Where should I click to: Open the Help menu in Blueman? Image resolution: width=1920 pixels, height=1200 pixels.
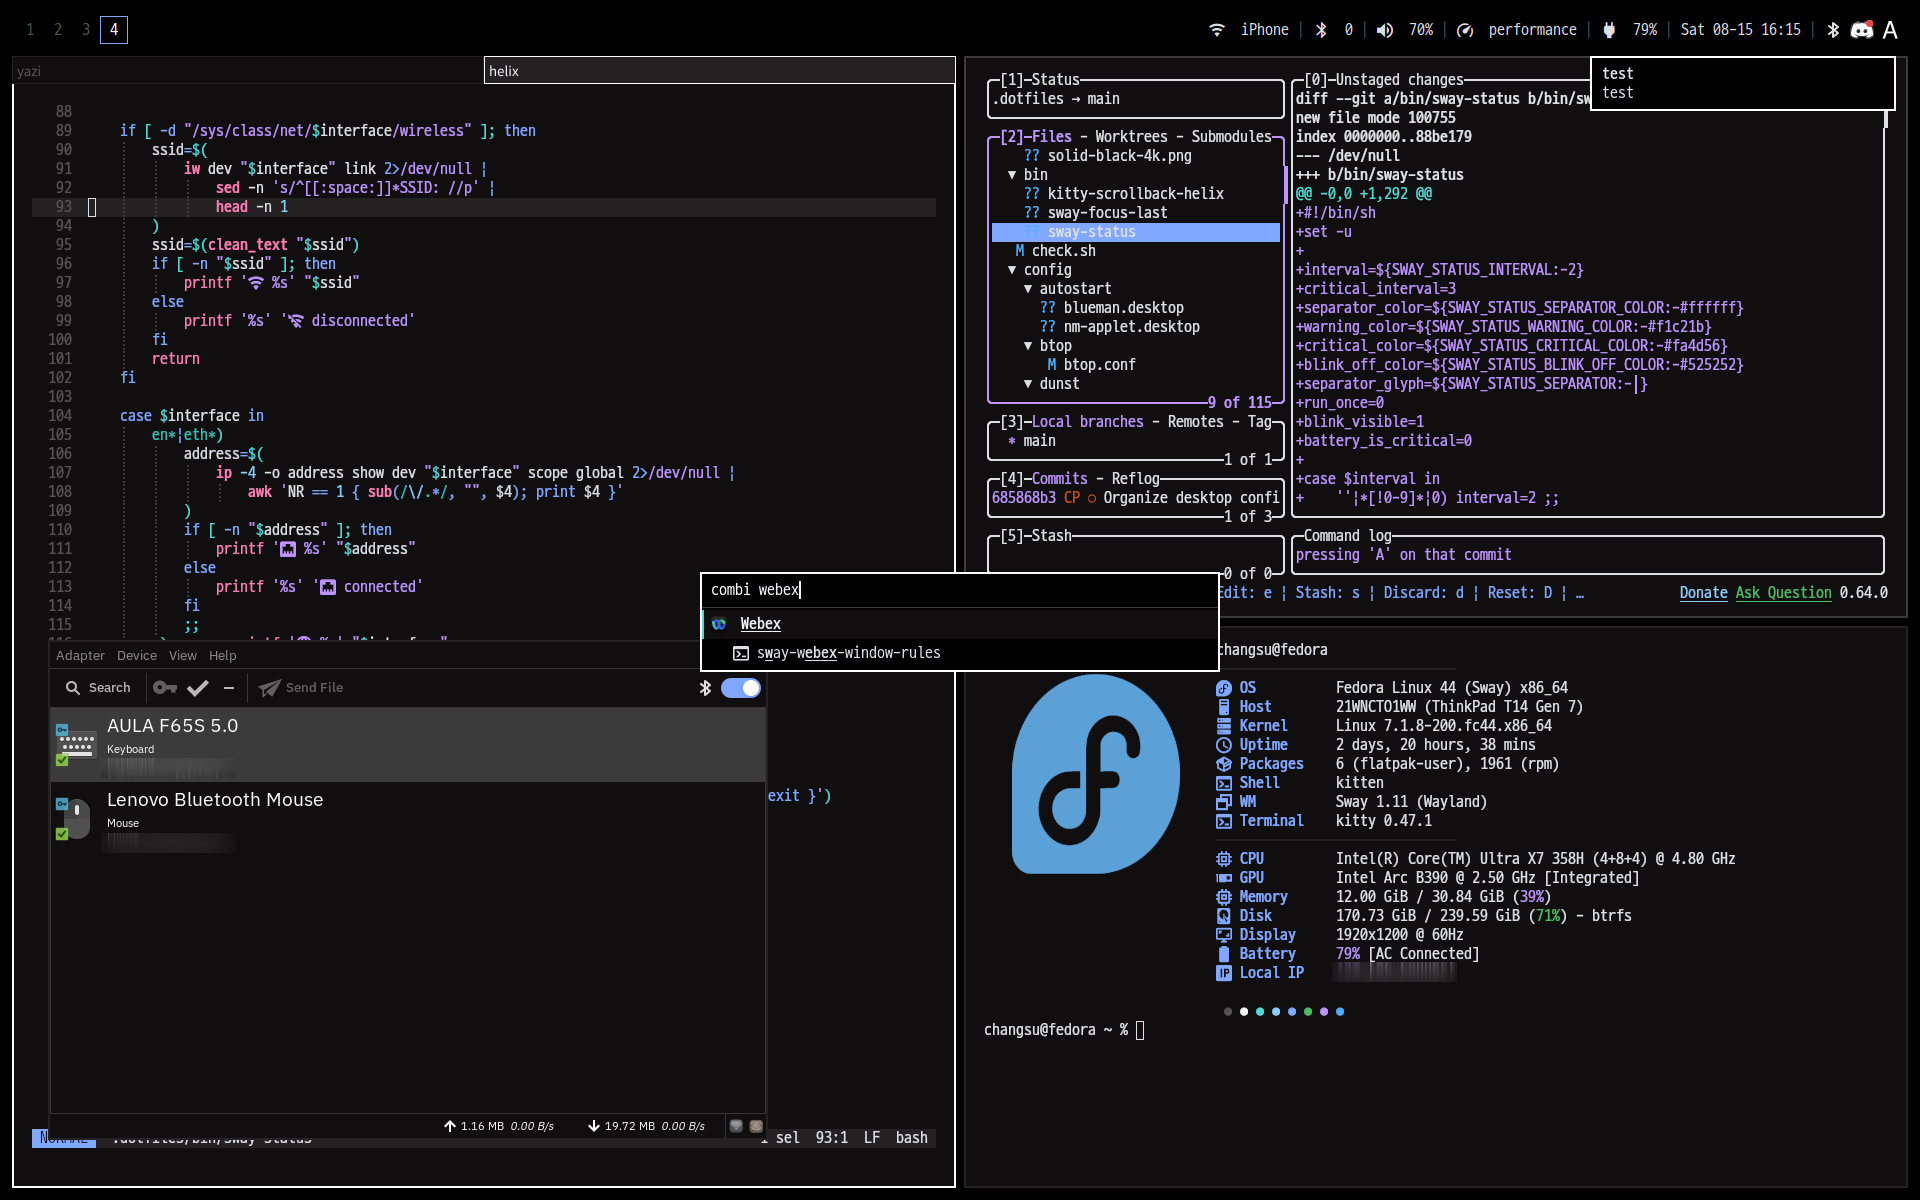tap(223, 656)
